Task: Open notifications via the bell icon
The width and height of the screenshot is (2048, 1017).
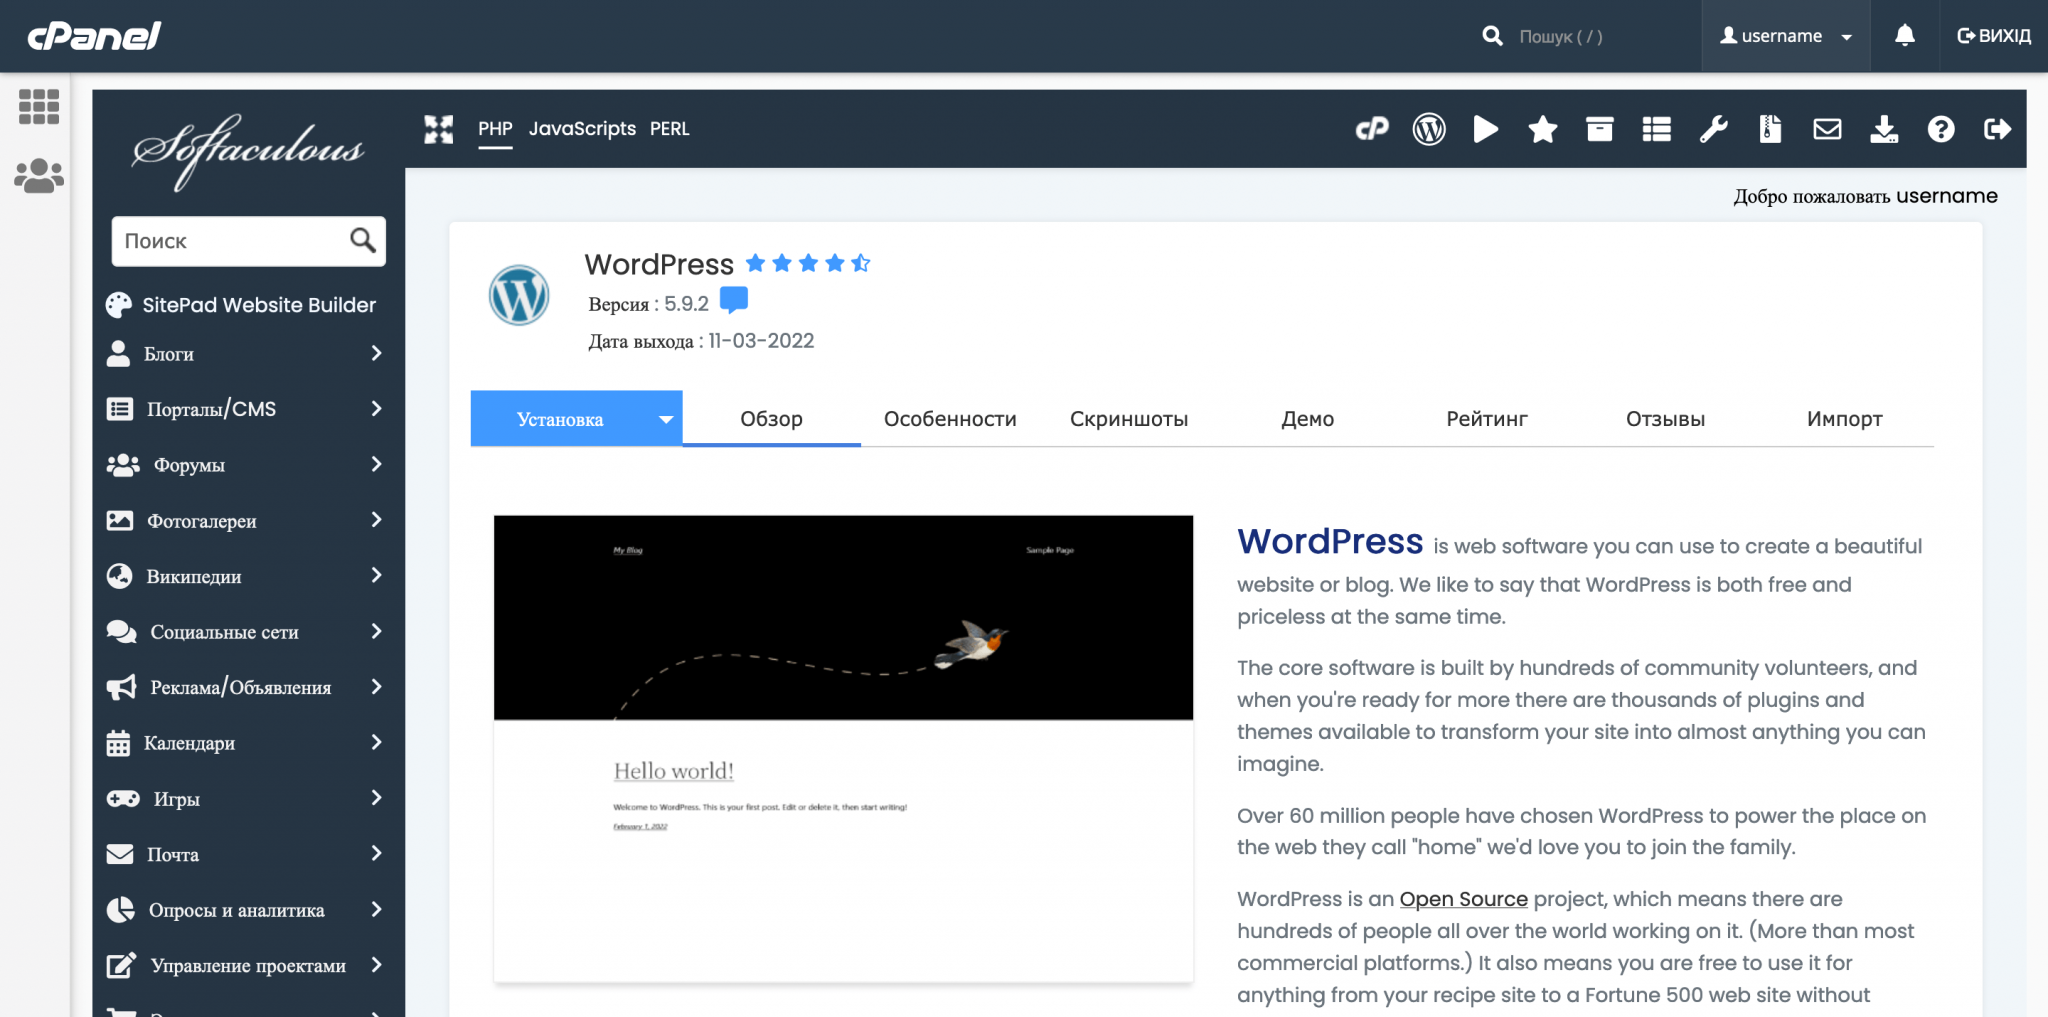Action: coord(1904,35)
